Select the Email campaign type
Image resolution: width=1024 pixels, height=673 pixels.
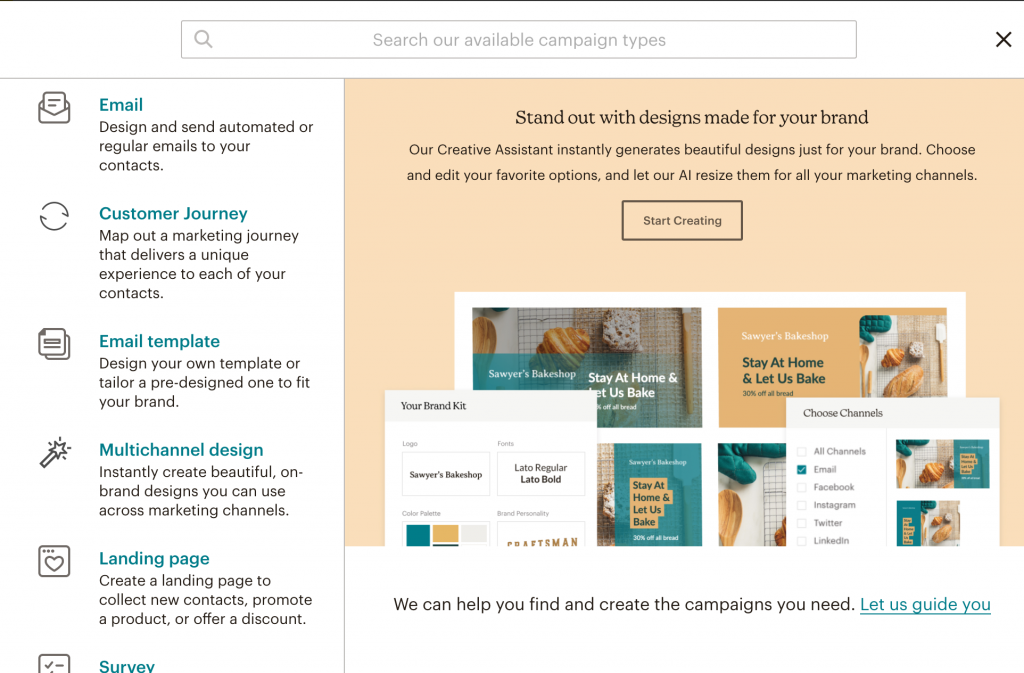121,104
